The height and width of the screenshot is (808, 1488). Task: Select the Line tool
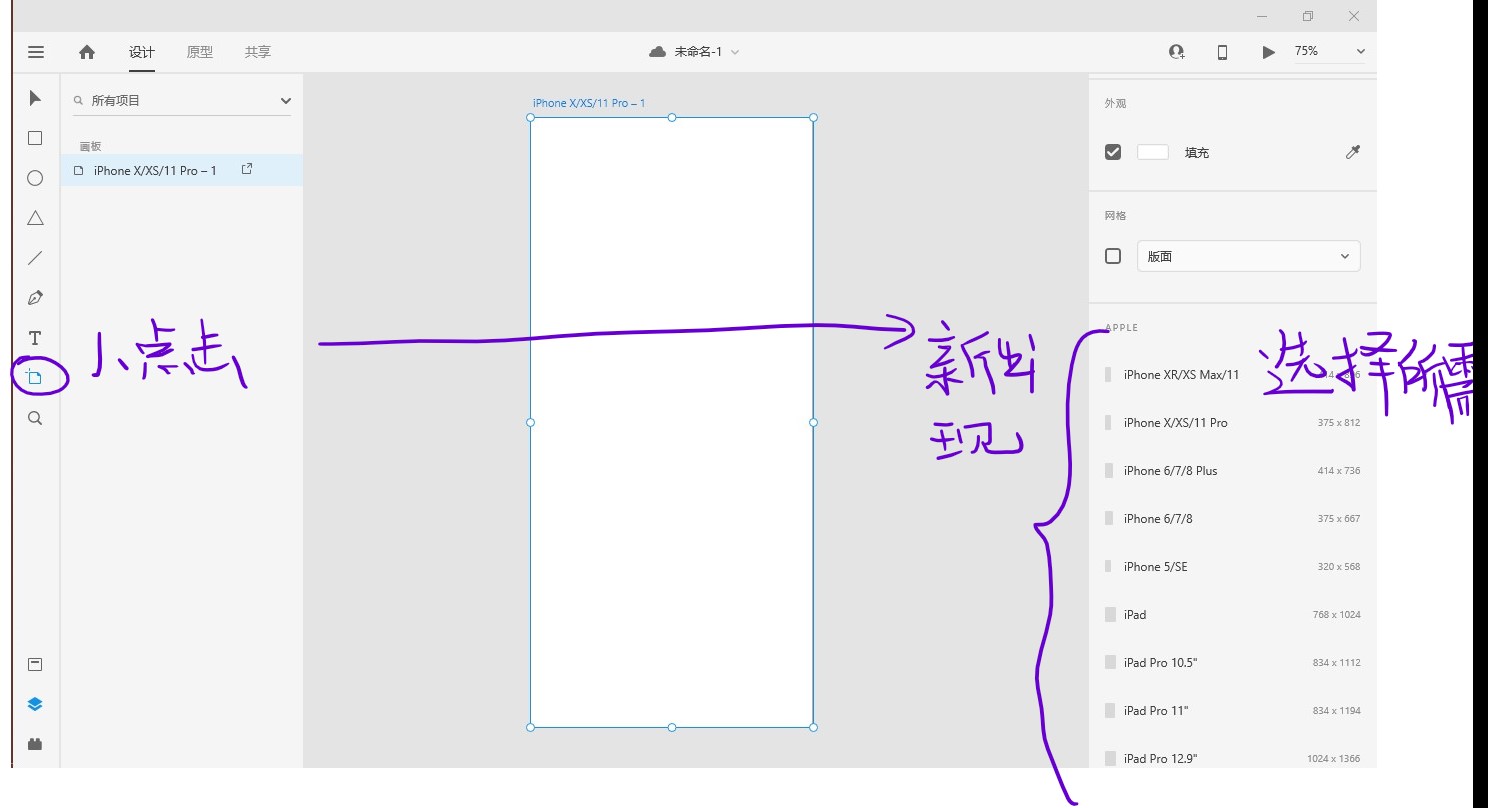coord(35,258)
